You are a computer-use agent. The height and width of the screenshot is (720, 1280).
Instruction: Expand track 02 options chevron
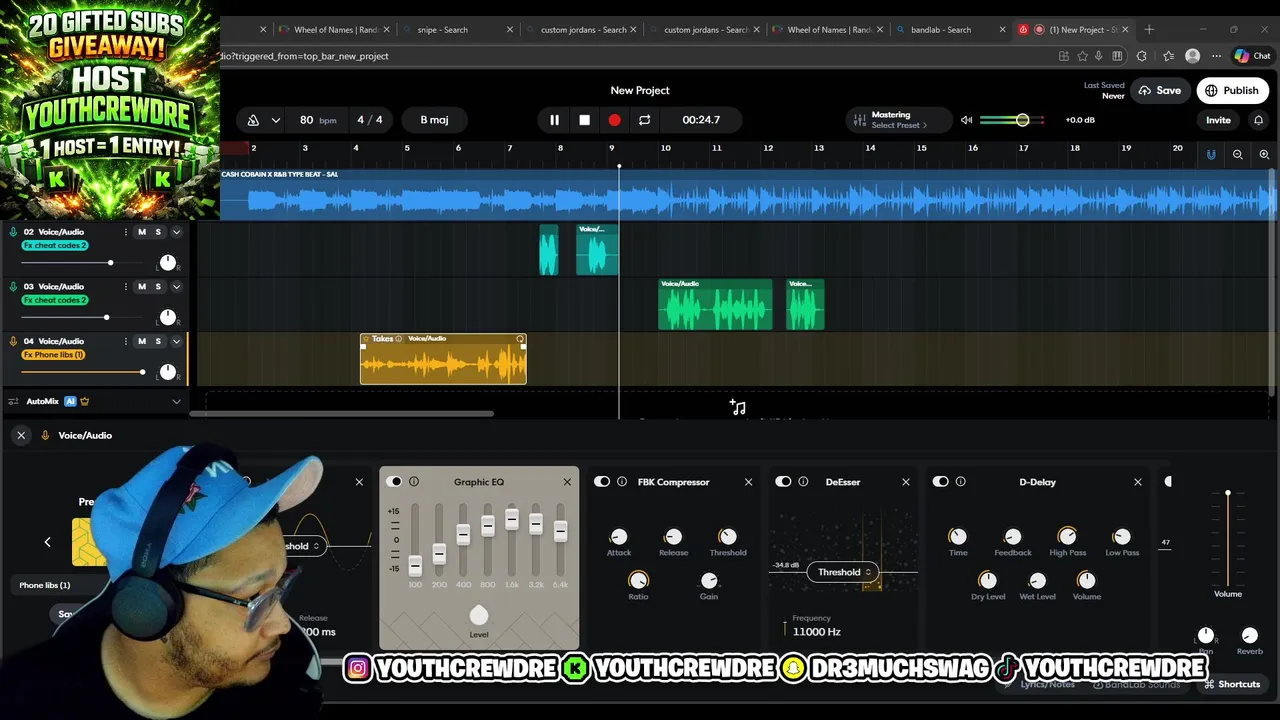[176, 232]
